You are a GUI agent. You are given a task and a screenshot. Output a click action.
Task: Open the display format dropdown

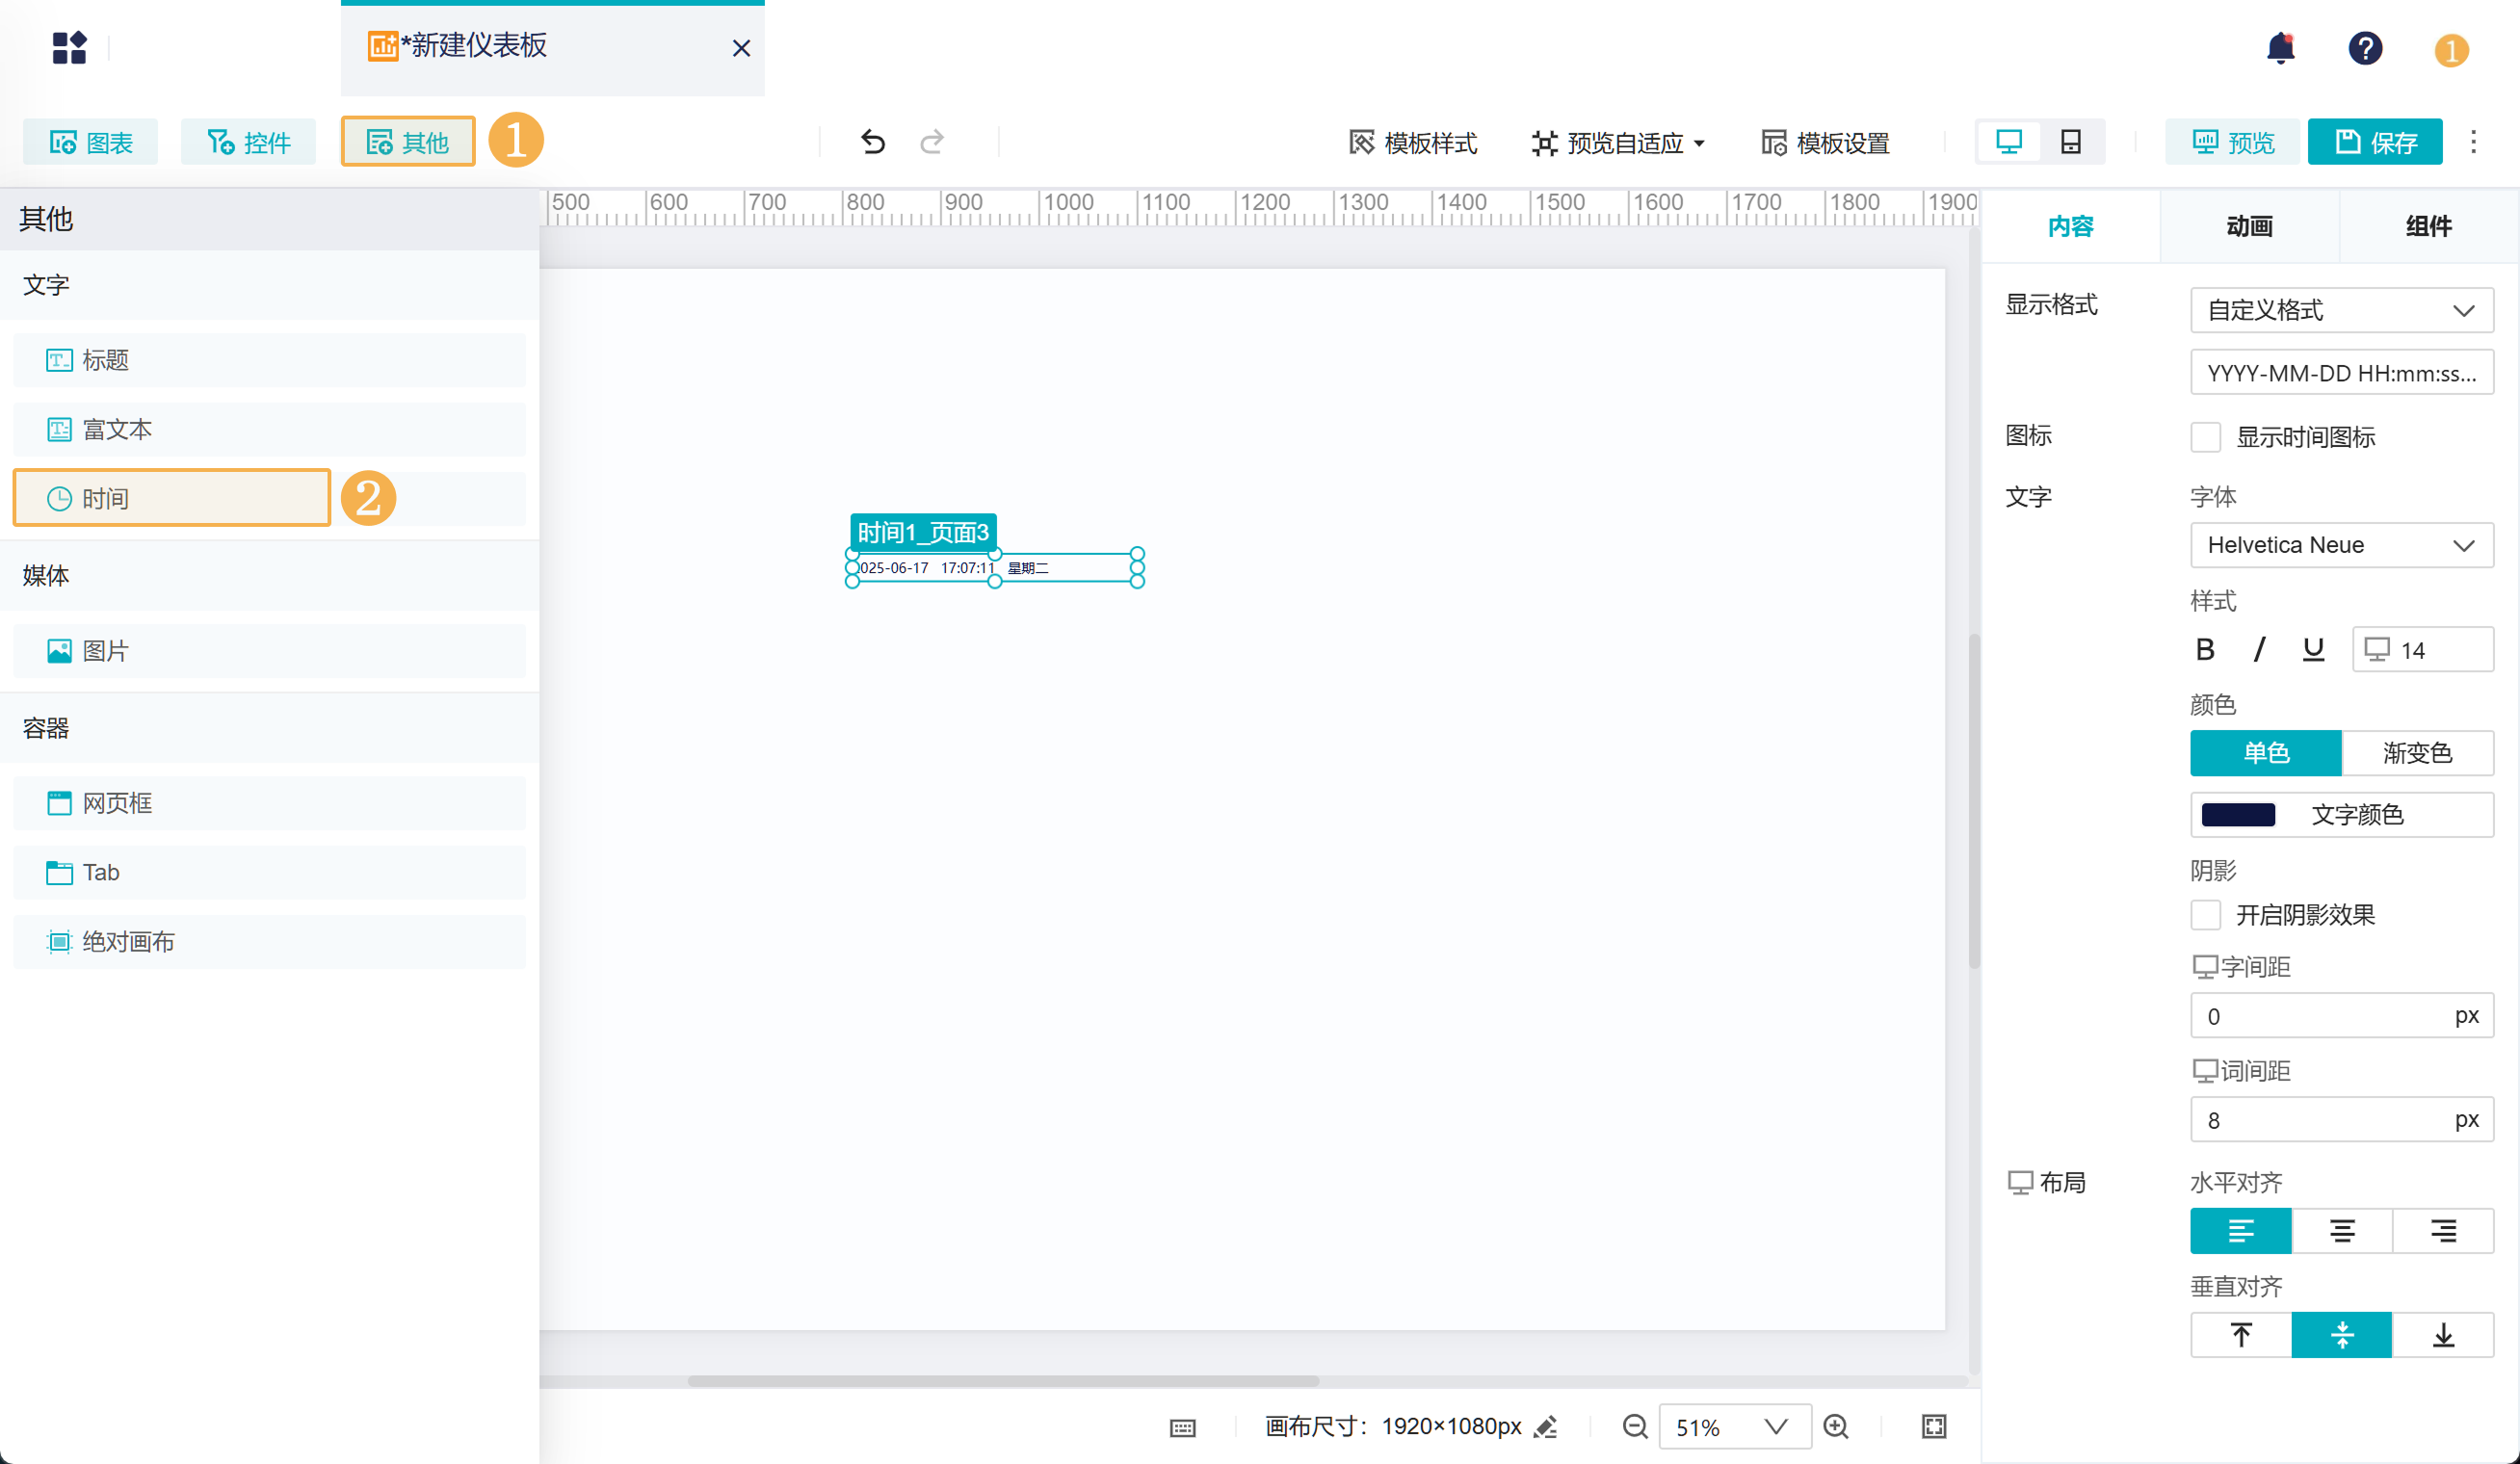tap(2341, 310)
